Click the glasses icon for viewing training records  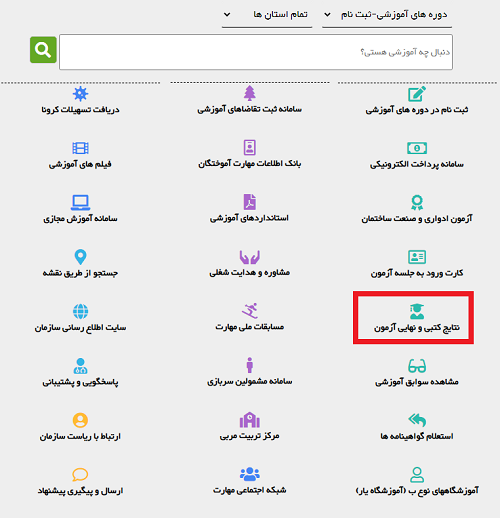tap(417, 366)
